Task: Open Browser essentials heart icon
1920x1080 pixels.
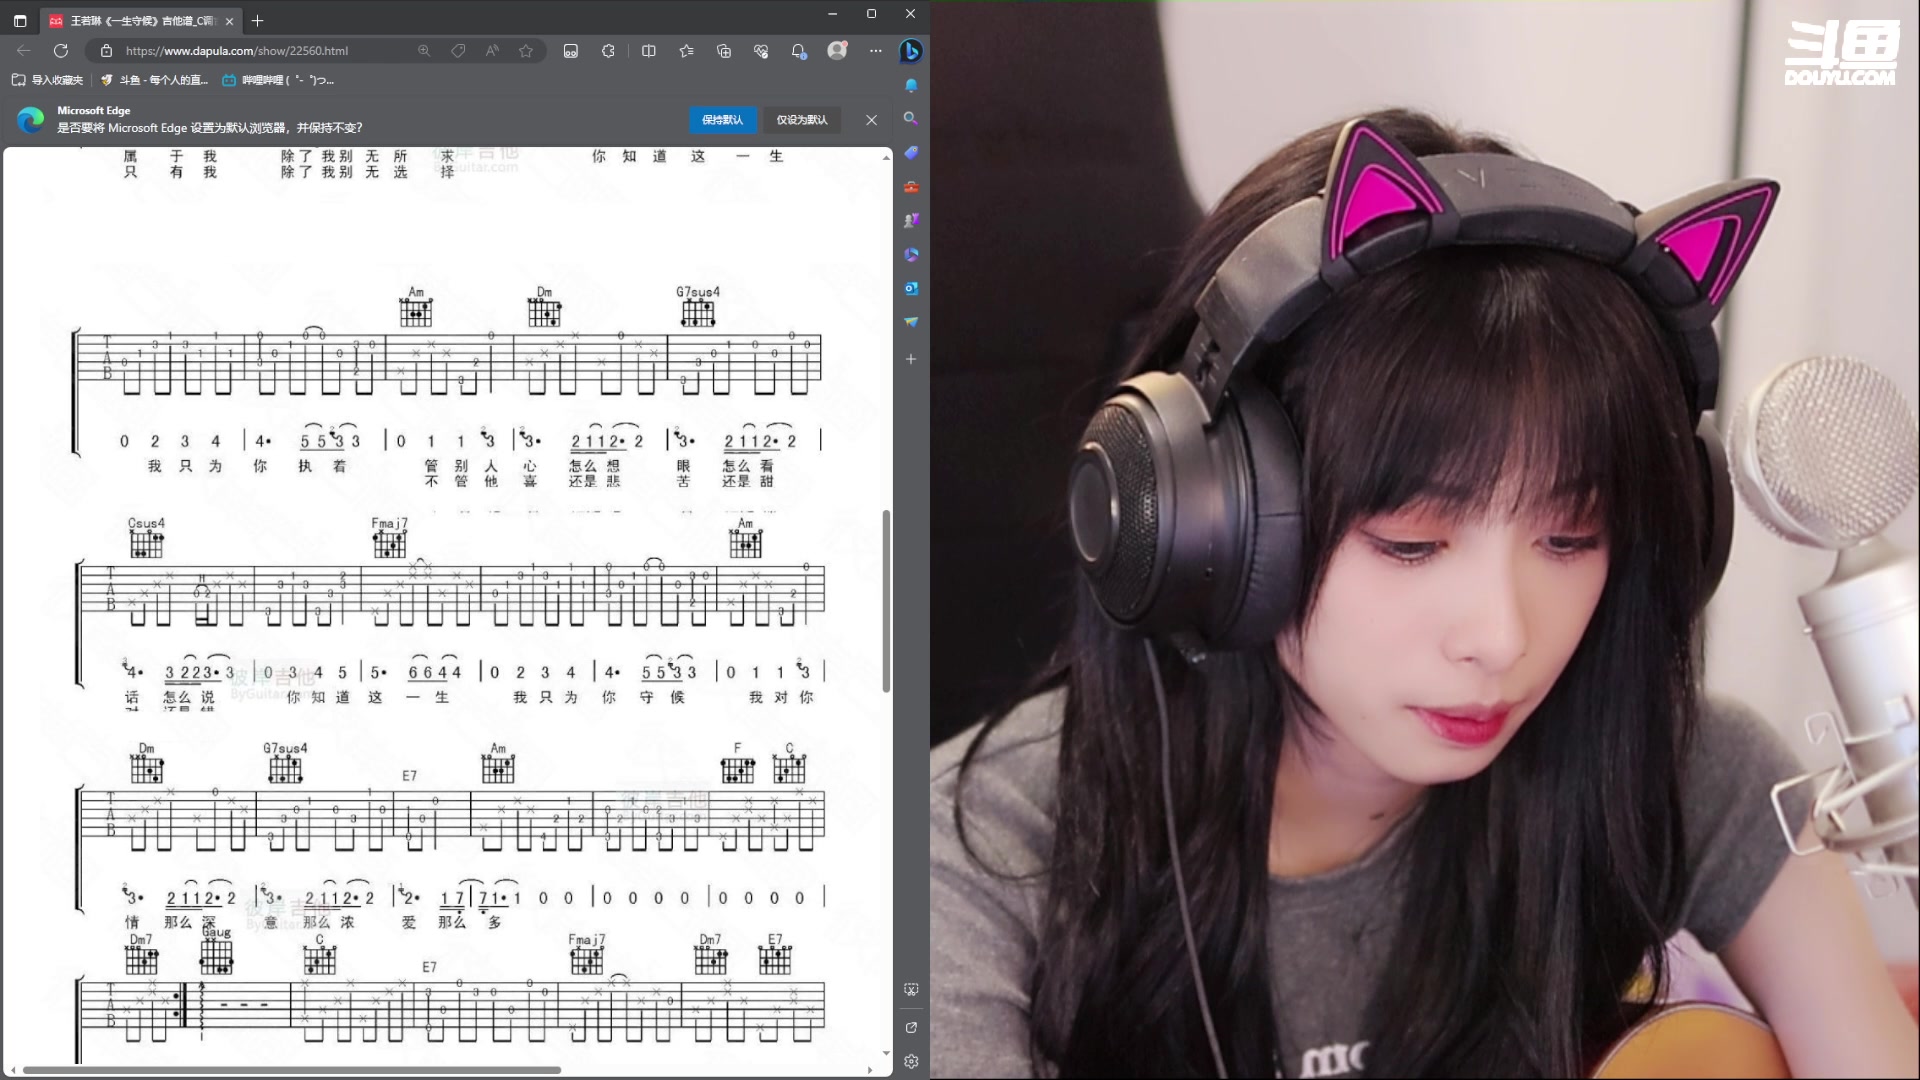Action: 761,51
